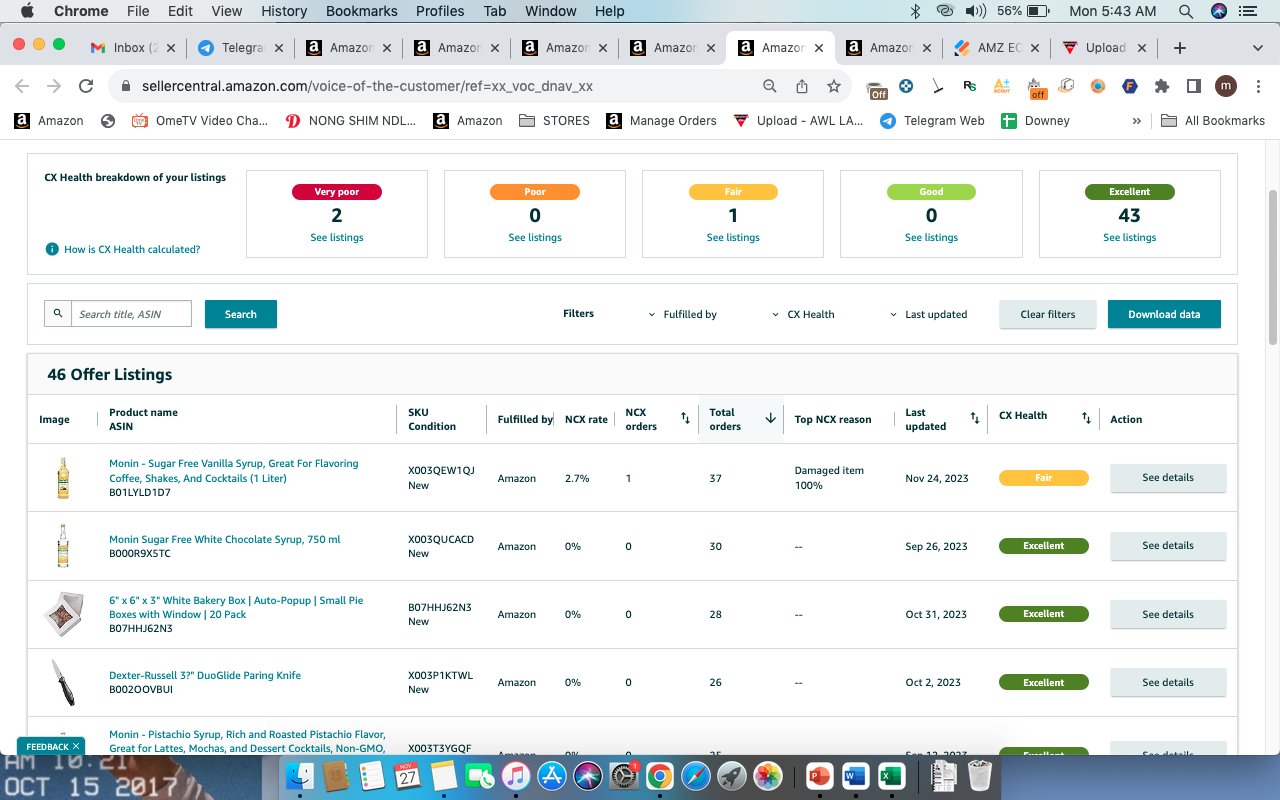Screen dimensions: 1280x800
Task: Open the Manage Orders bookmark
Action: coord(661,120)
